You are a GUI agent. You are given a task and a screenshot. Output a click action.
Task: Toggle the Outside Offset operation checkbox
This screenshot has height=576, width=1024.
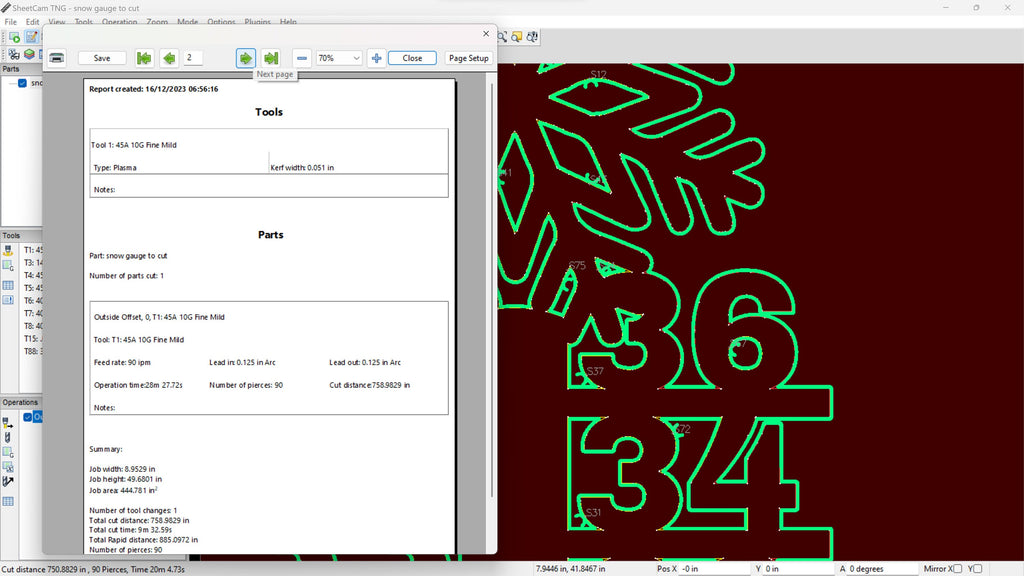click(27, 417)
